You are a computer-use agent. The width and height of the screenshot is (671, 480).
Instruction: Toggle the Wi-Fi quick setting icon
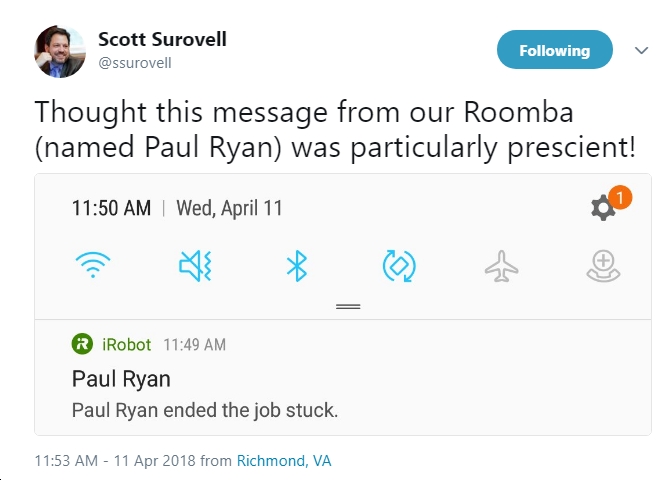[93, 265]
